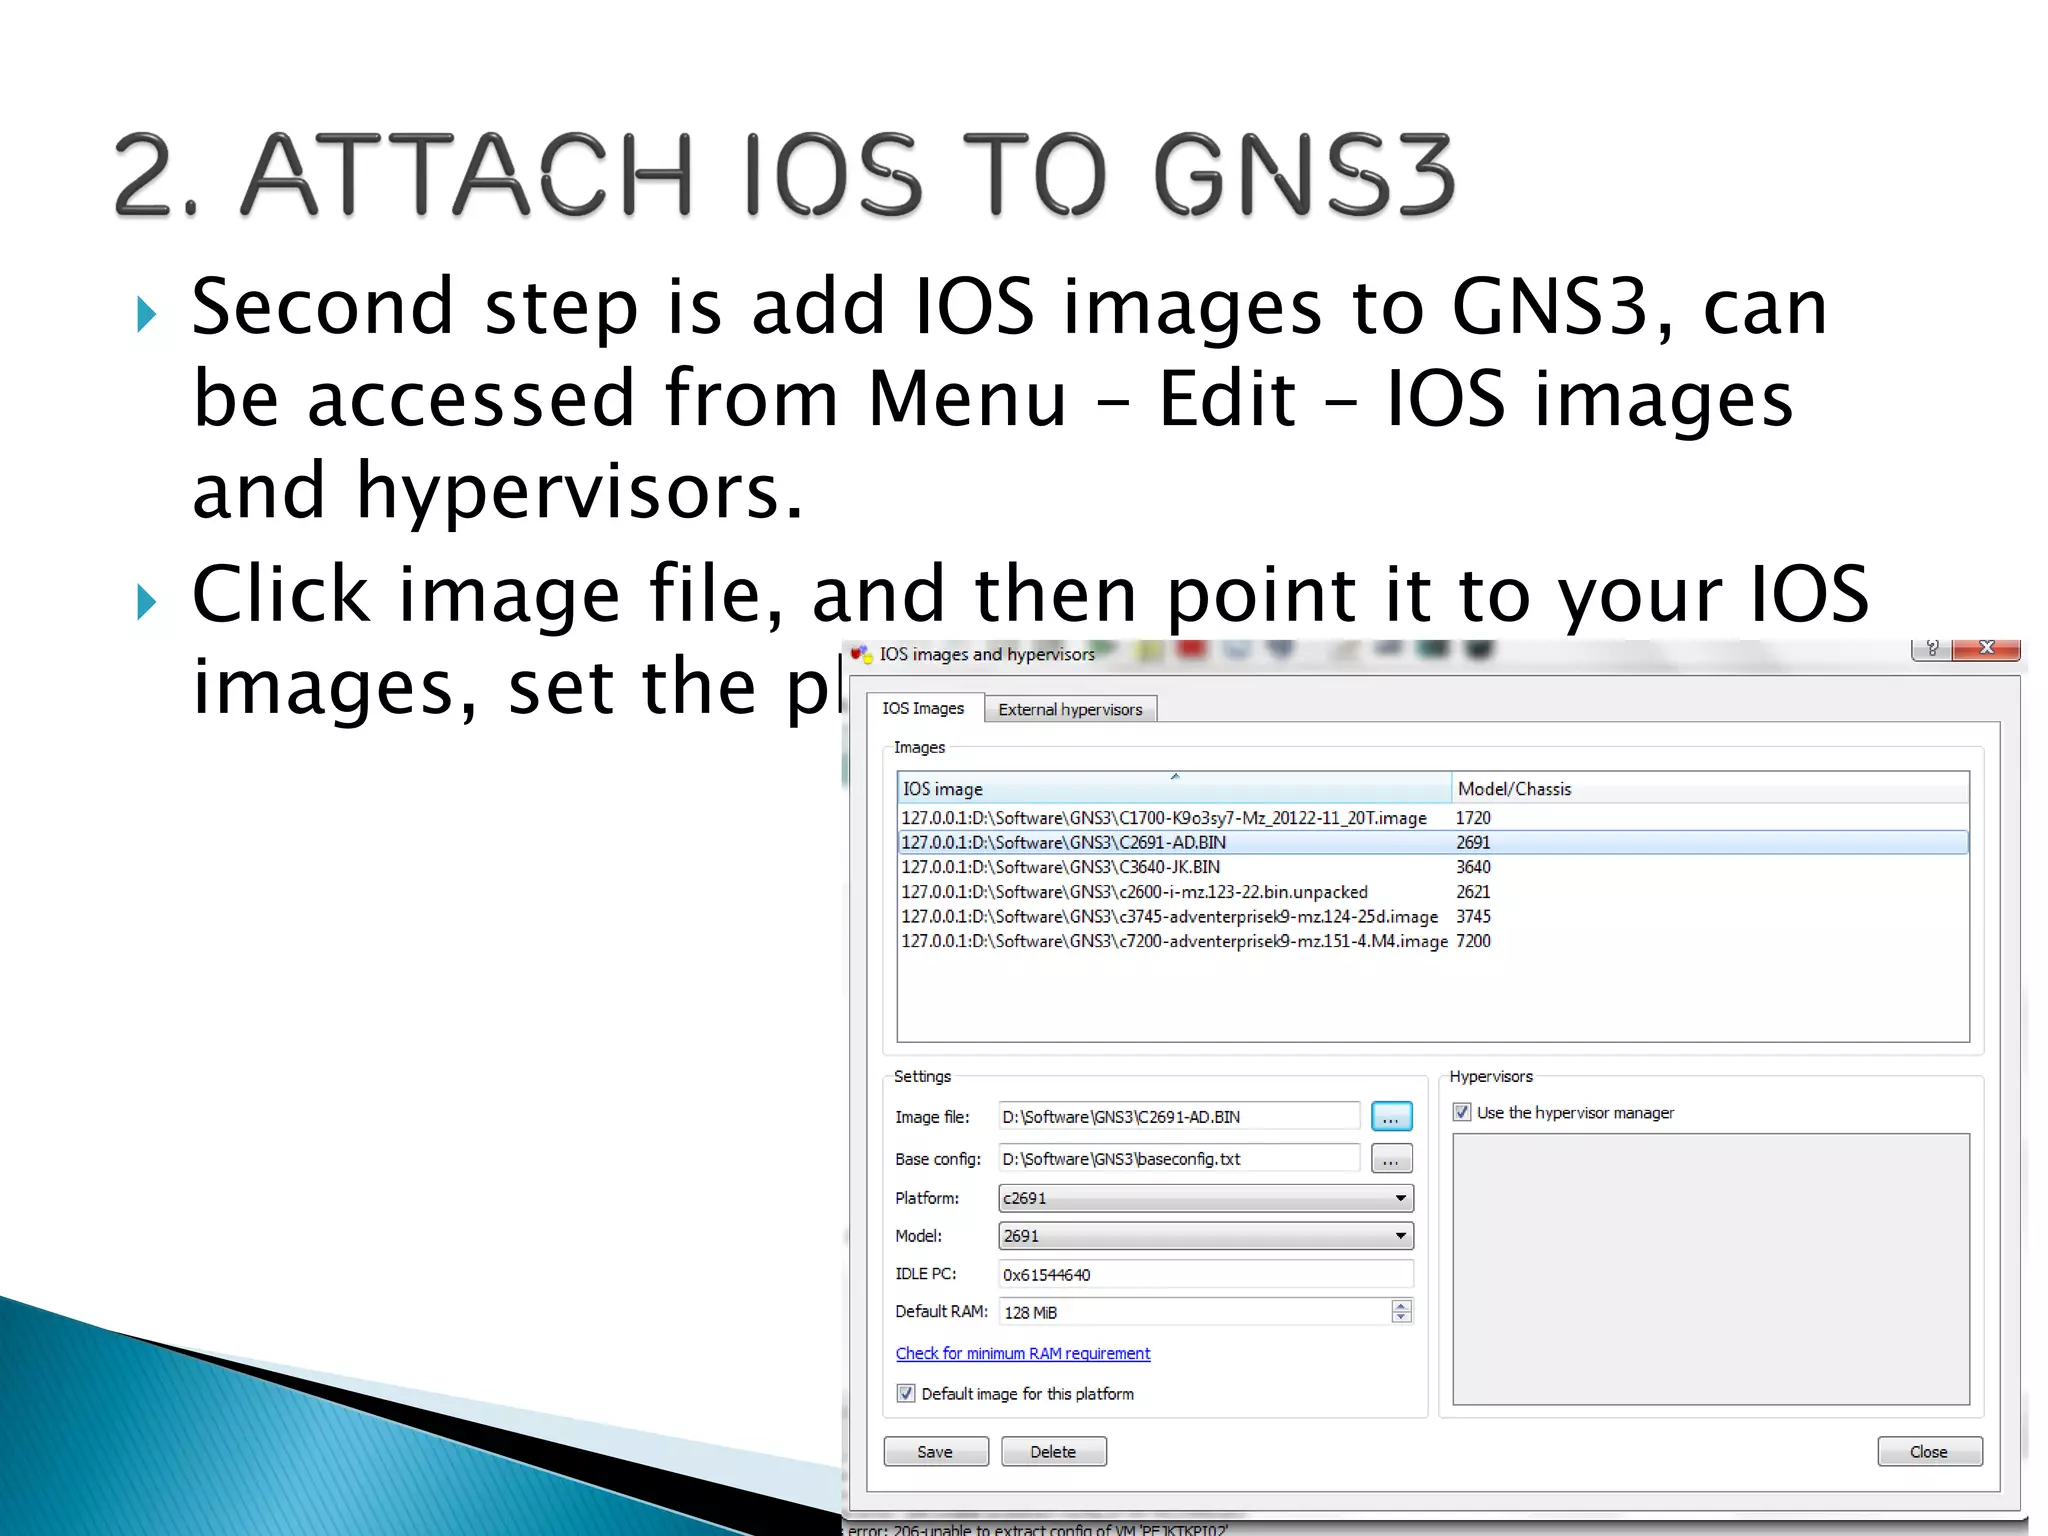
Task: Open the Platform dropdown showing c2691
Action: click(x=1205, y=1198)
